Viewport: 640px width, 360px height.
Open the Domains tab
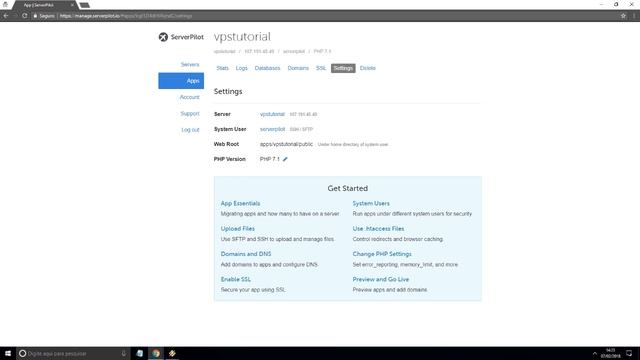[298, 68]
